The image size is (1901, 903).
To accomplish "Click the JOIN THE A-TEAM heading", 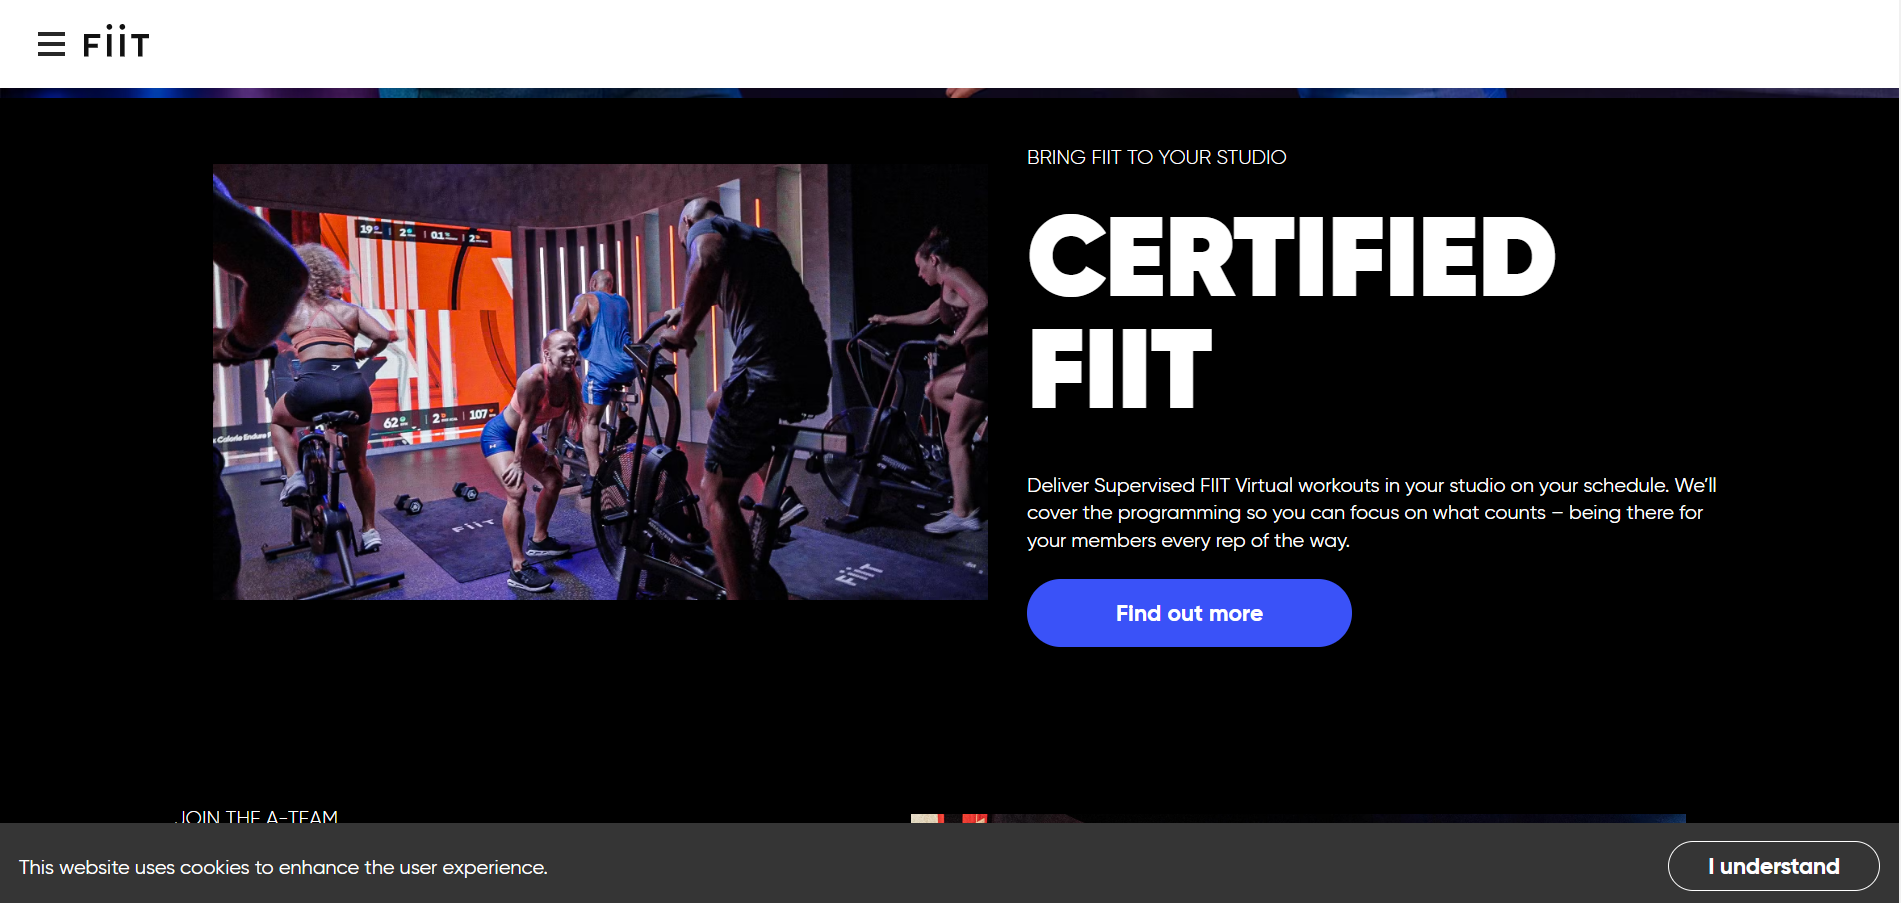I will 257,816.
